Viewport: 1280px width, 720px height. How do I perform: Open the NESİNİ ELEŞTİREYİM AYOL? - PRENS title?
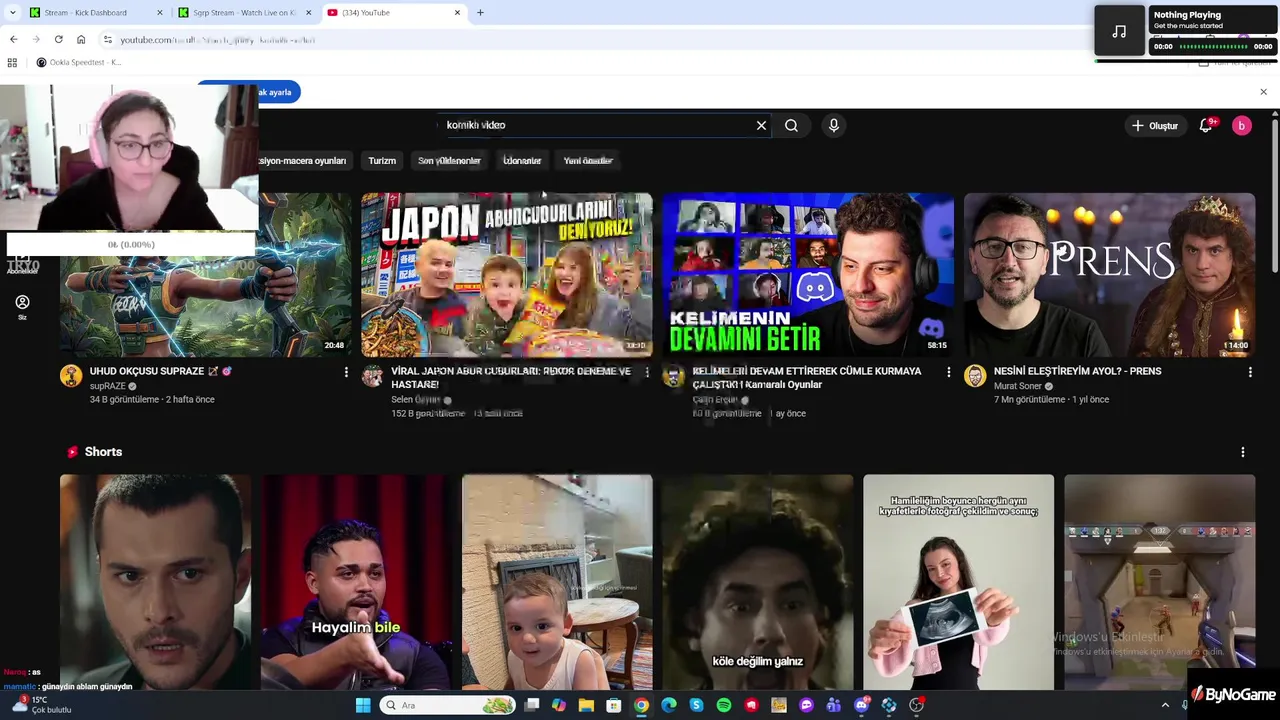1078,371
